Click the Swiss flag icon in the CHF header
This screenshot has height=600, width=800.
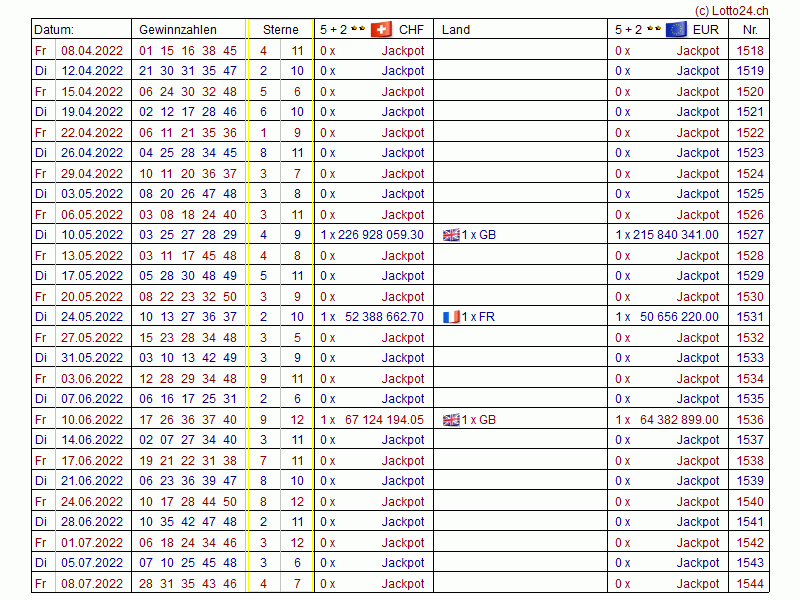[381, 29]
